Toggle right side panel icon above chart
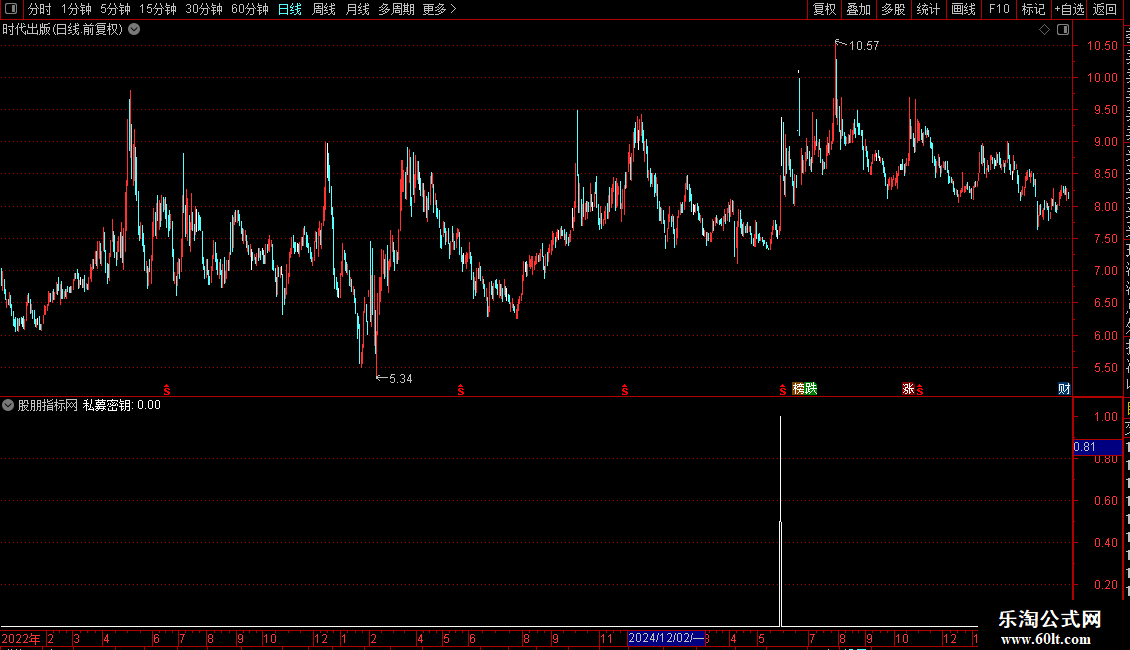1130x650 pixels. click(1063, 30)
